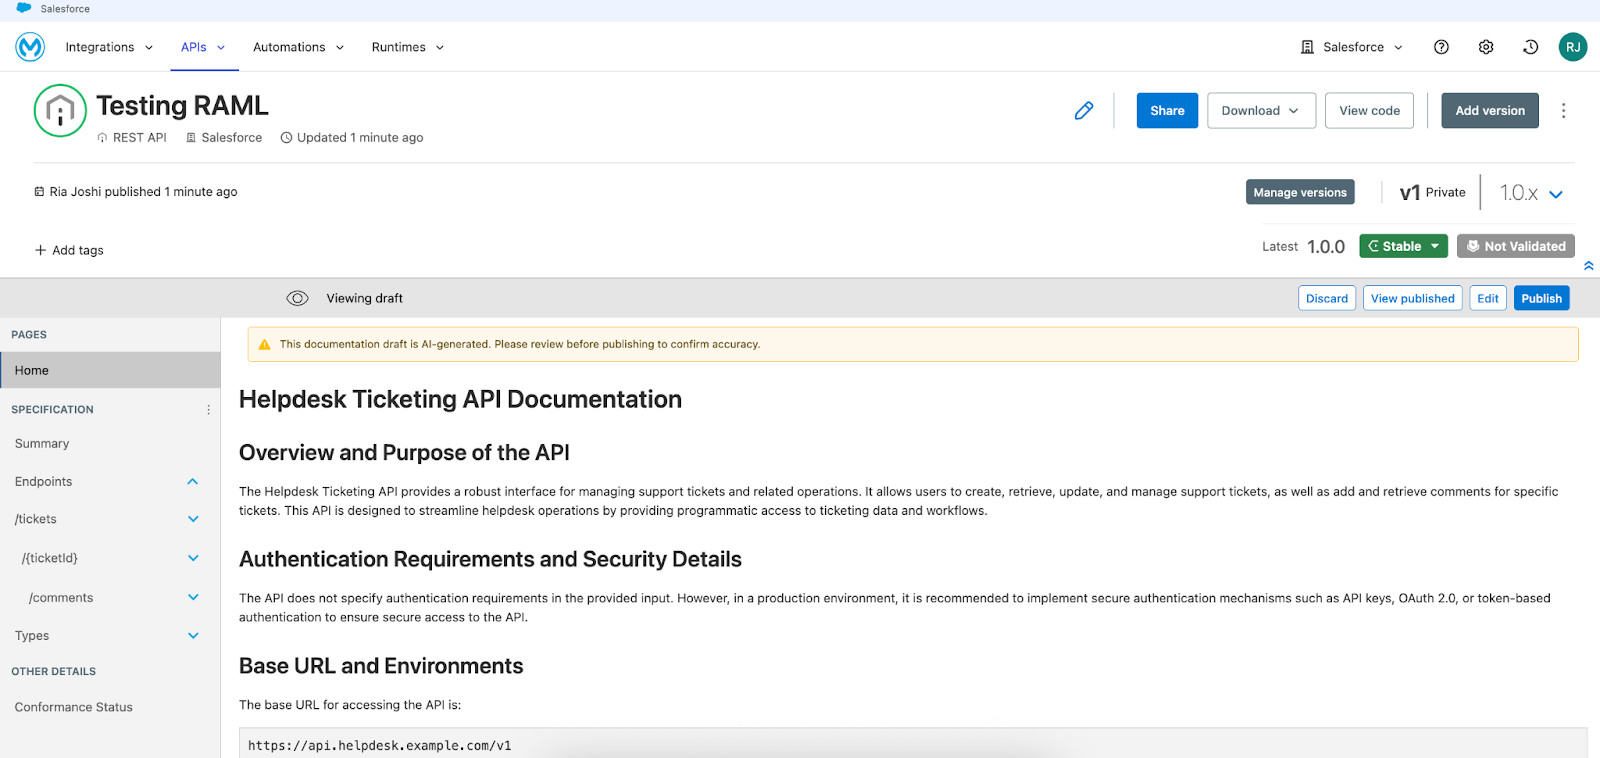The image size is (1600, 758).
Task: Click Manage versions button
Action: 1300,192
